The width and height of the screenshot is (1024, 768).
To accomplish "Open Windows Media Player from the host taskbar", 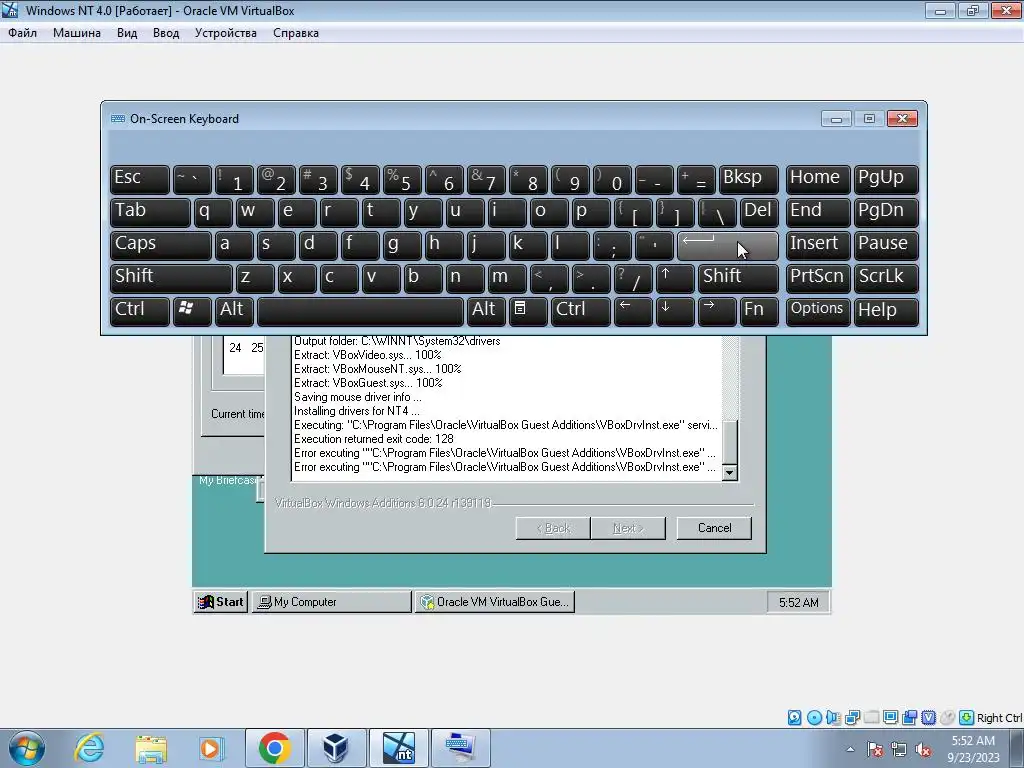I will coord(212,748).
